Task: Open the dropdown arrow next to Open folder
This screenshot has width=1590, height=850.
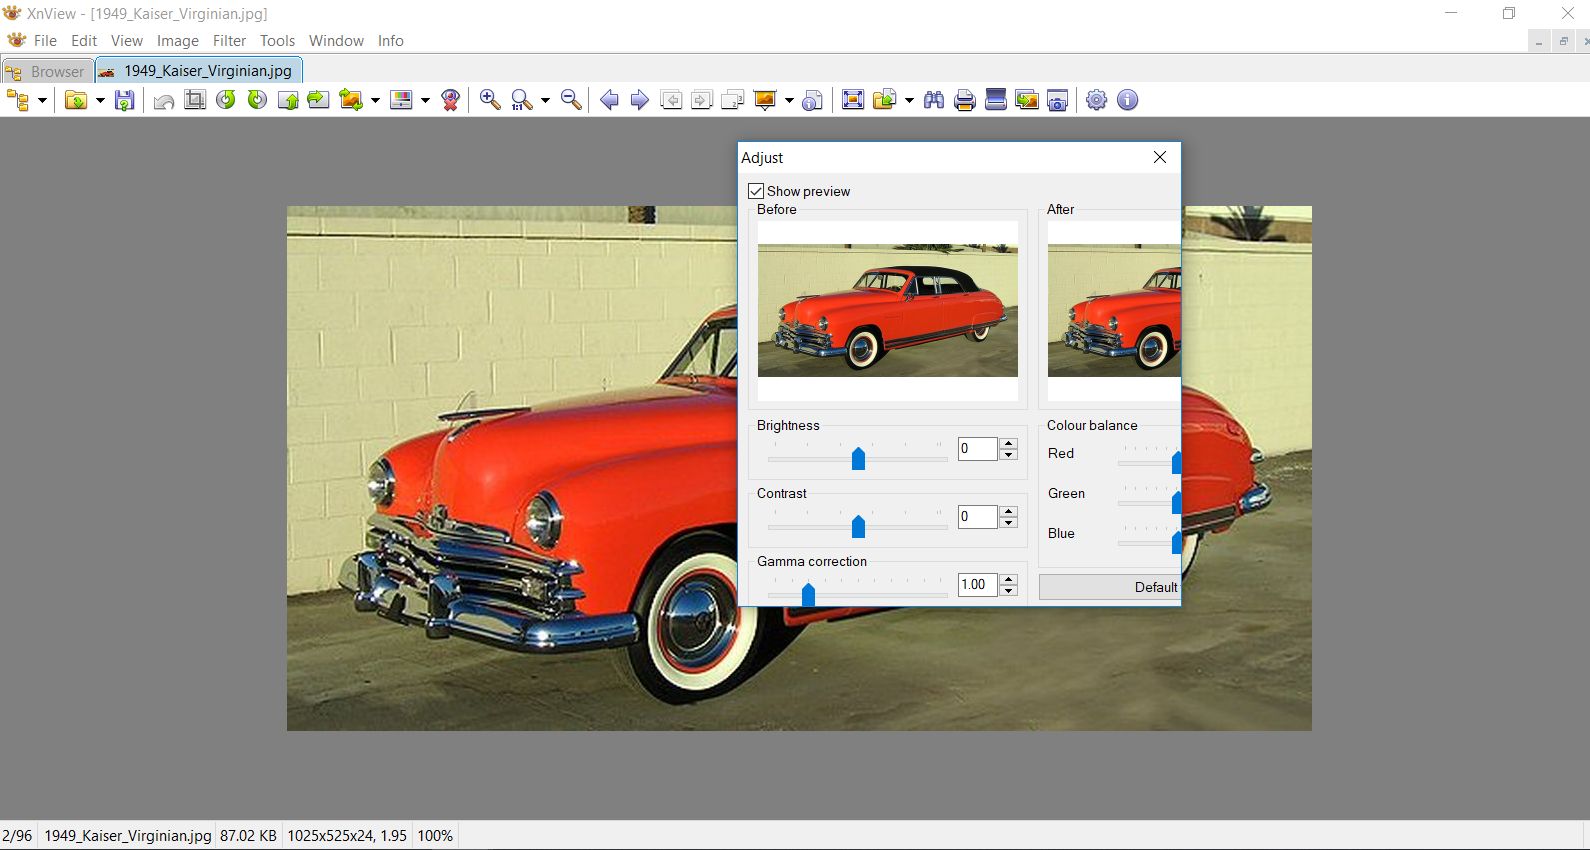Action: 100,100
